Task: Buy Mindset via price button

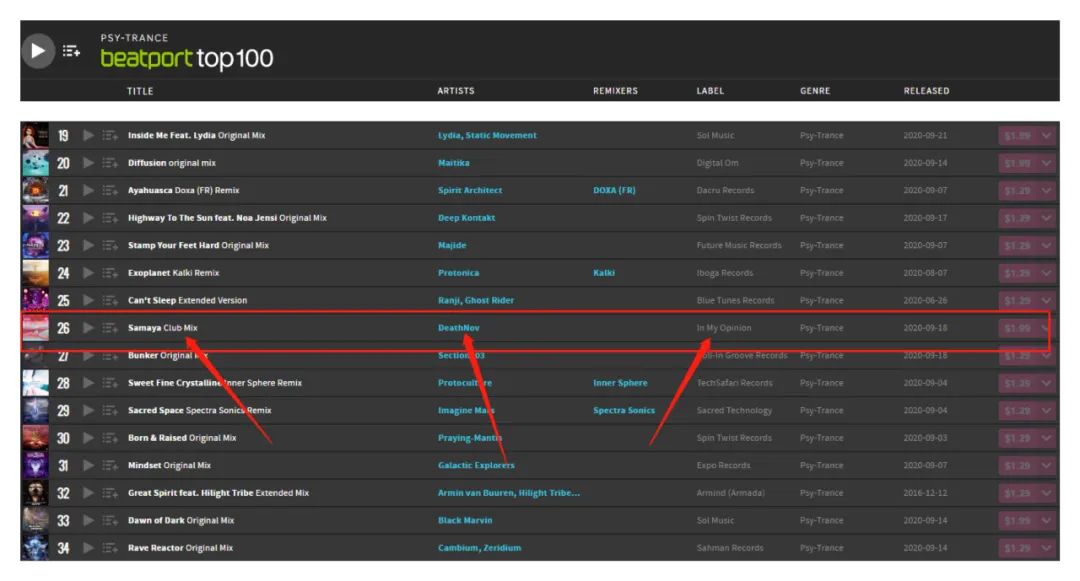Action: [1018, 466]
